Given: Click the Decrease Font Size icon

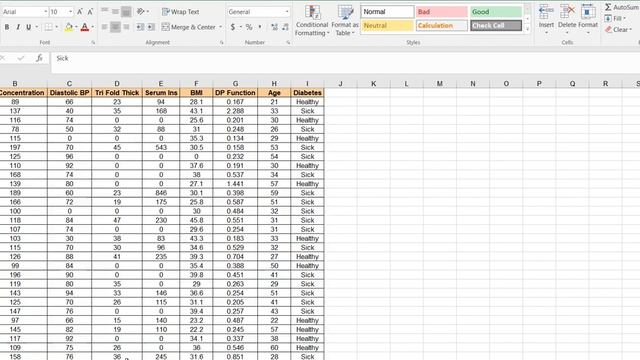Looking at the screenshot, I should tap(90, 12).
